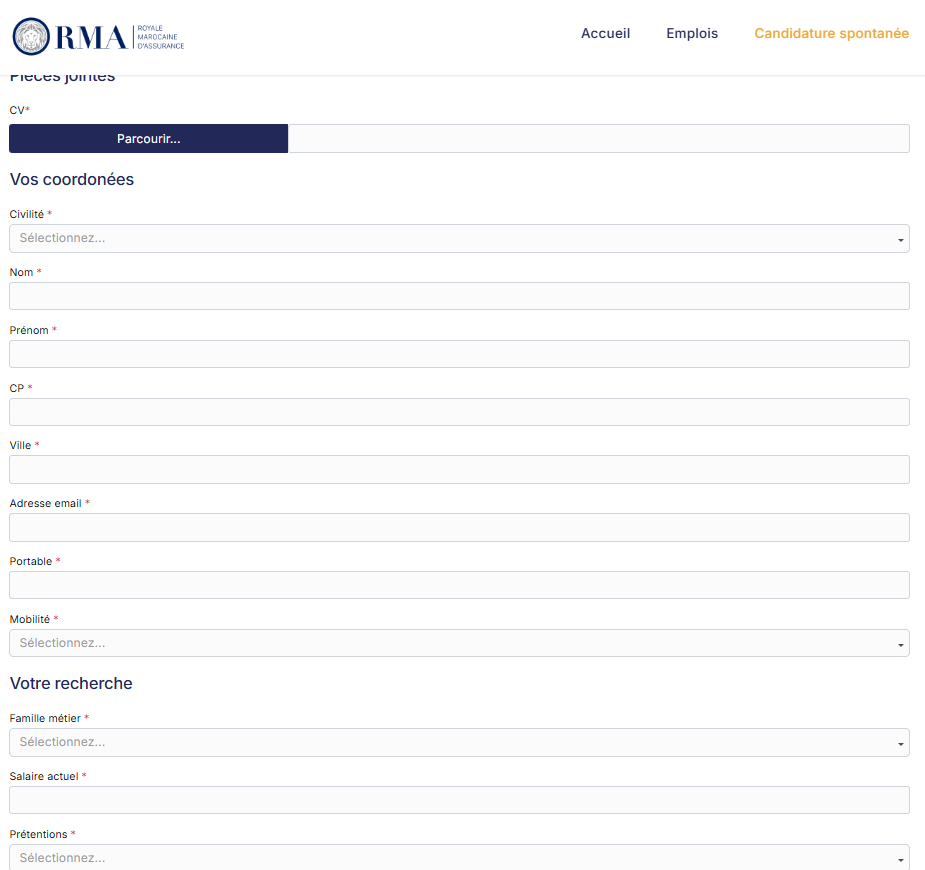Select the Adresse email field
925x870 pixels.
click(460, 527)
